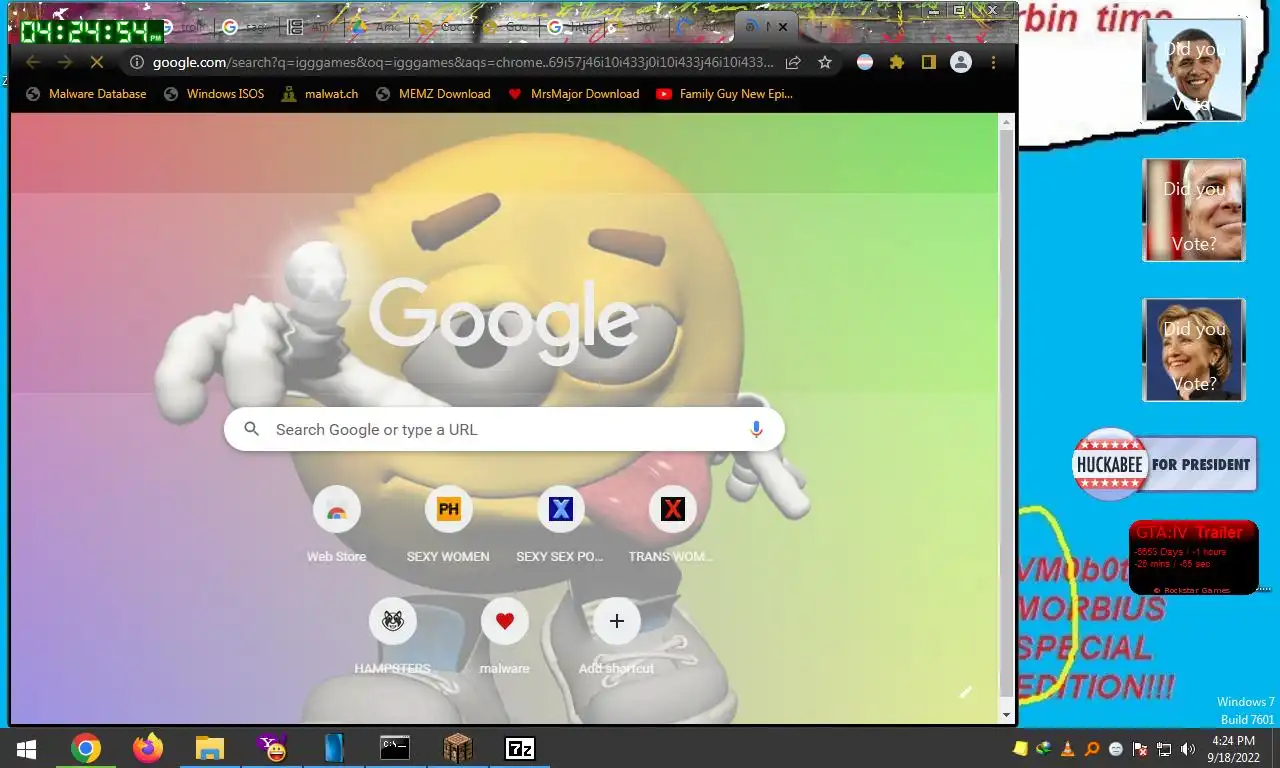Screen dimensions: 1280x768
Task: Go back to the previous page
Action: coord(33,62)
